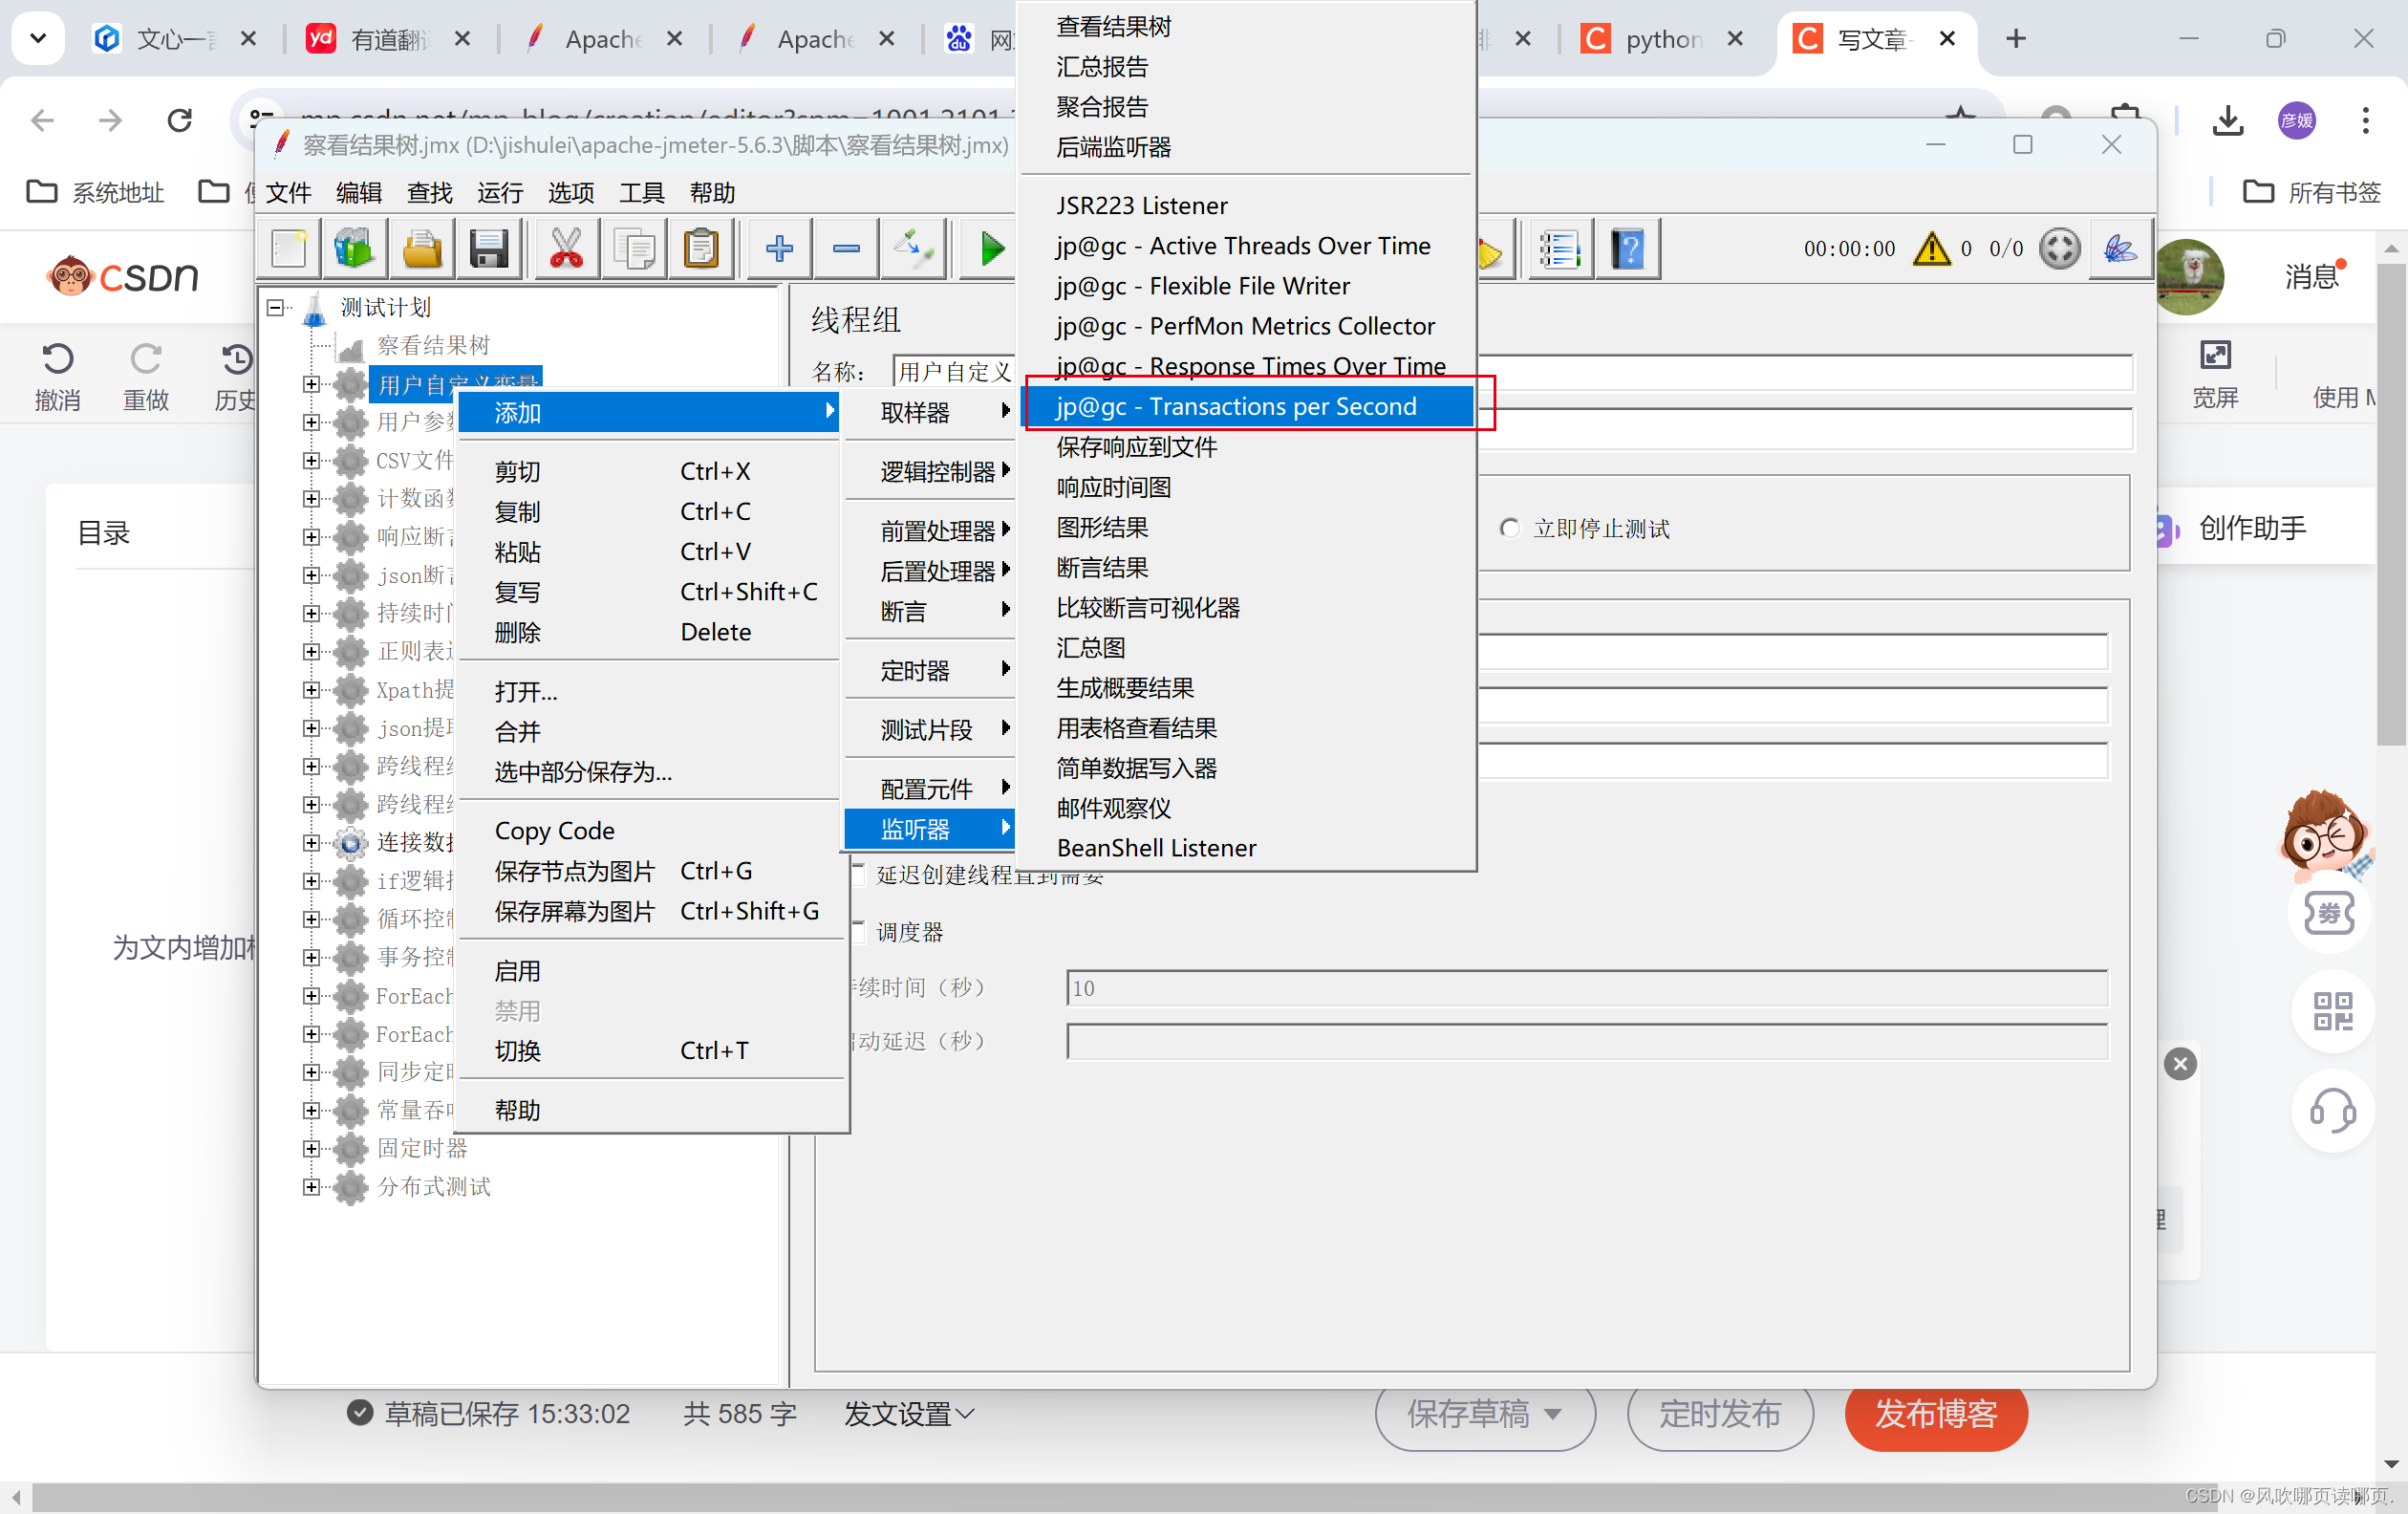Click the Start test green play icon
This screenshot has width=2408, height=1514.
[x=988, y=248]
